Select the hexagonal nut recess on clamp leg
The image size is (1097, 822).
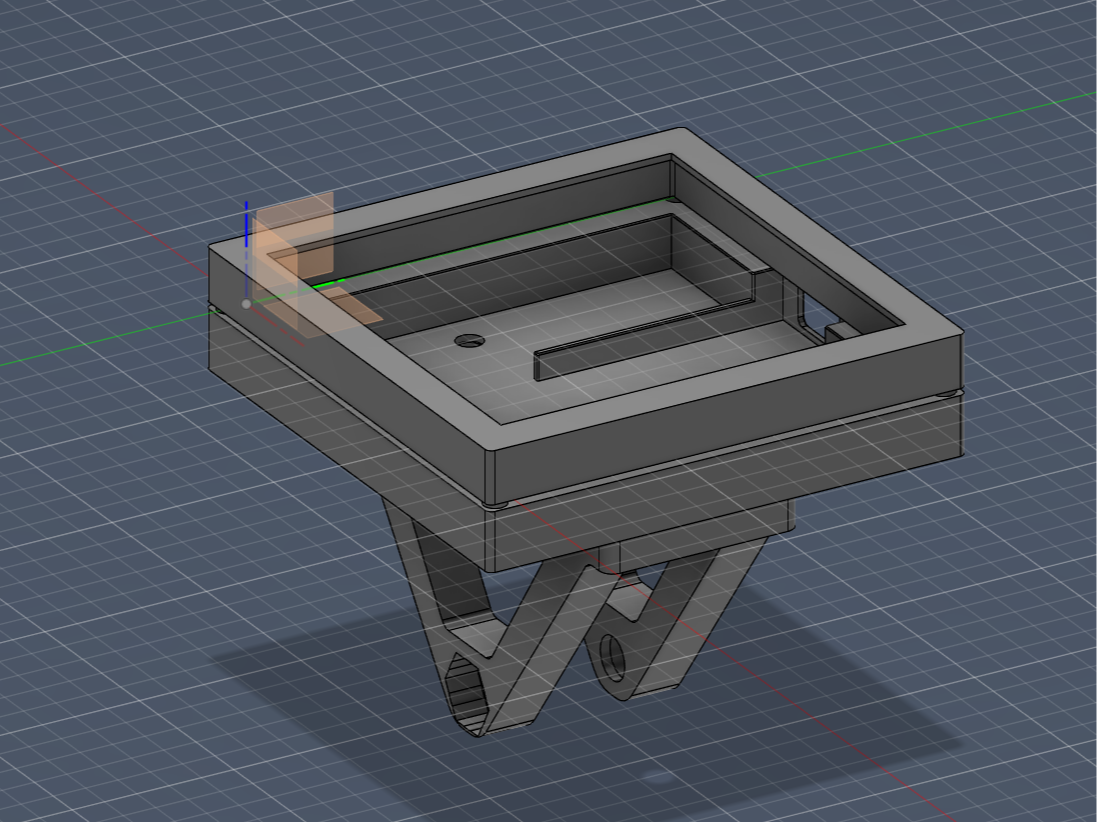(465, 693)
